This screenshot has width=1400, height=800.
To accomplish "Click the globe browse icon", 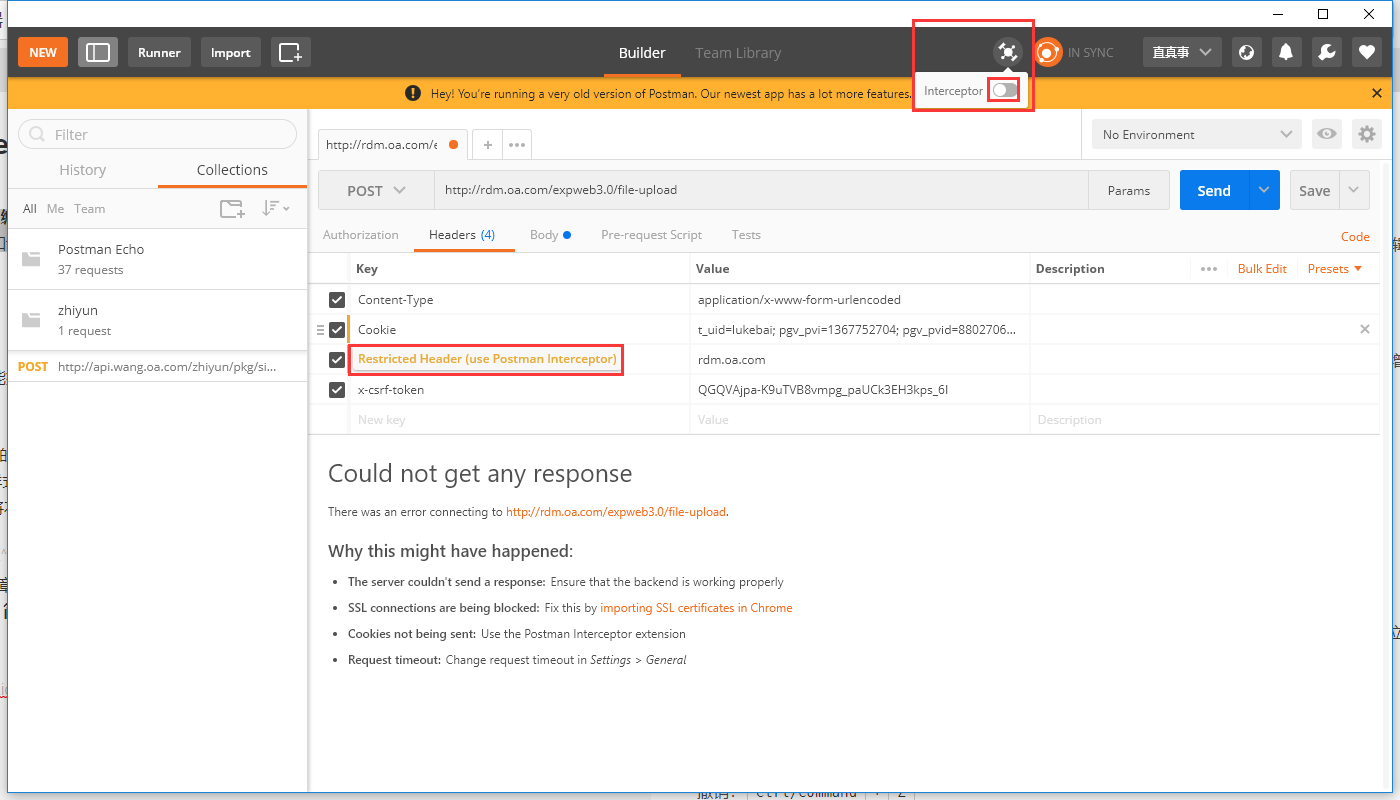I will pos(1246,53).
